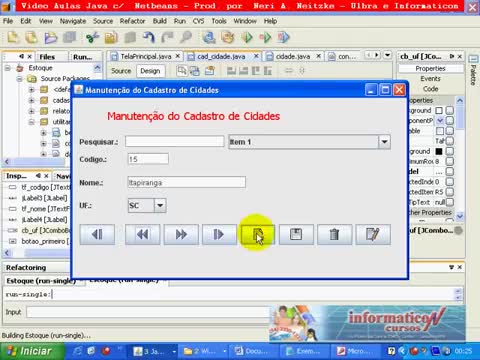Open the Iniciar start button
Screen dimensions: 480x360
click(32, 351)
